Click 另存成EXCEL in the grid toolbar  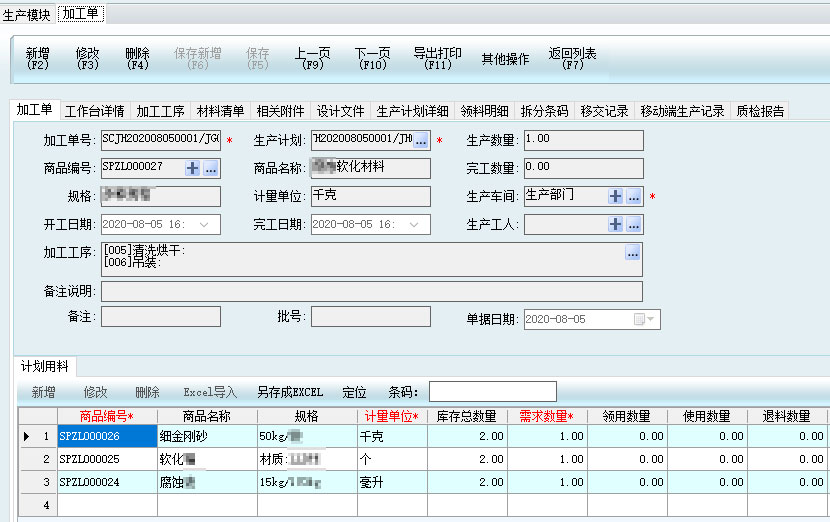click(x=290, y=392)
